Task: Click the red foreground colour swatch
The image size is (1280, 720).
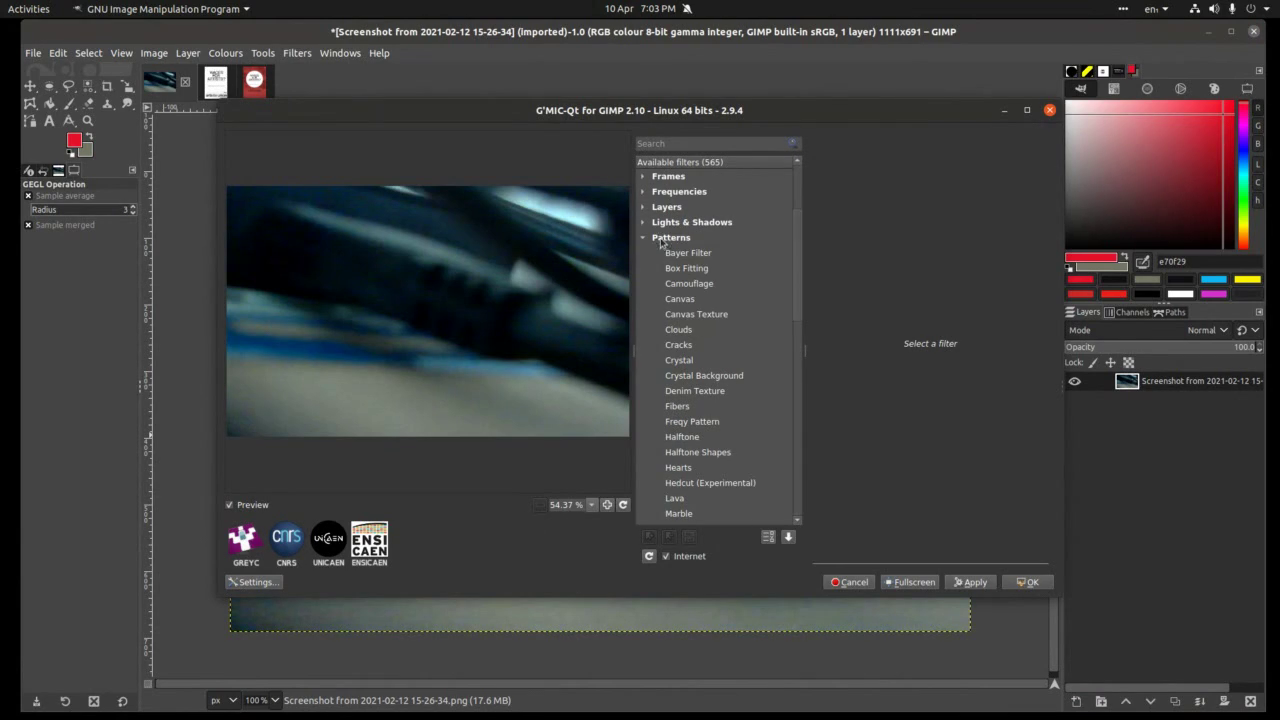Action: coord(74,140)
